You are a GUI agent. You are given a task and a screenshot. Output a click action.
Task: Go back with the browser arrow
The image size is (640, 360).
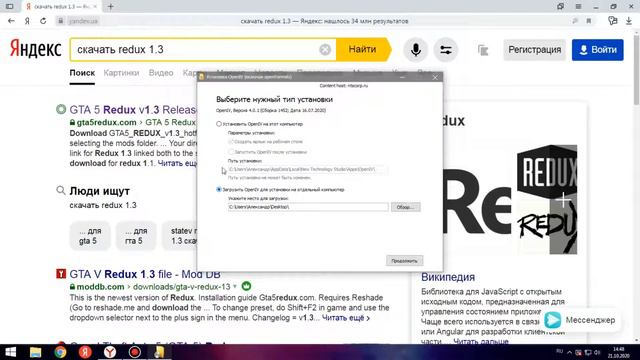[11, 21]
